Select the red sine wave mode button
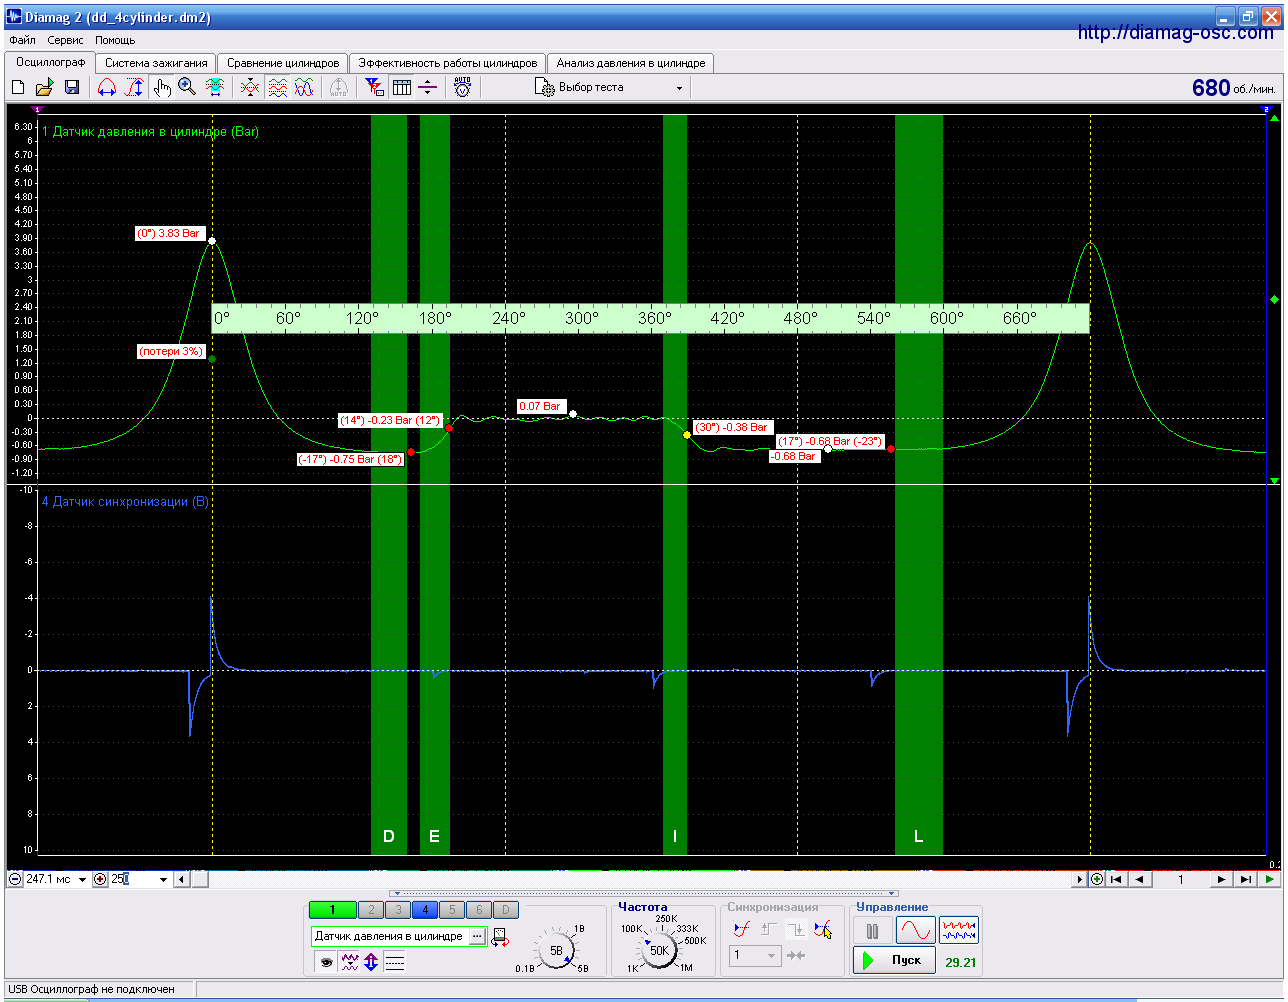Viewport: 1288px width, 1002px height. click(916, 931)
